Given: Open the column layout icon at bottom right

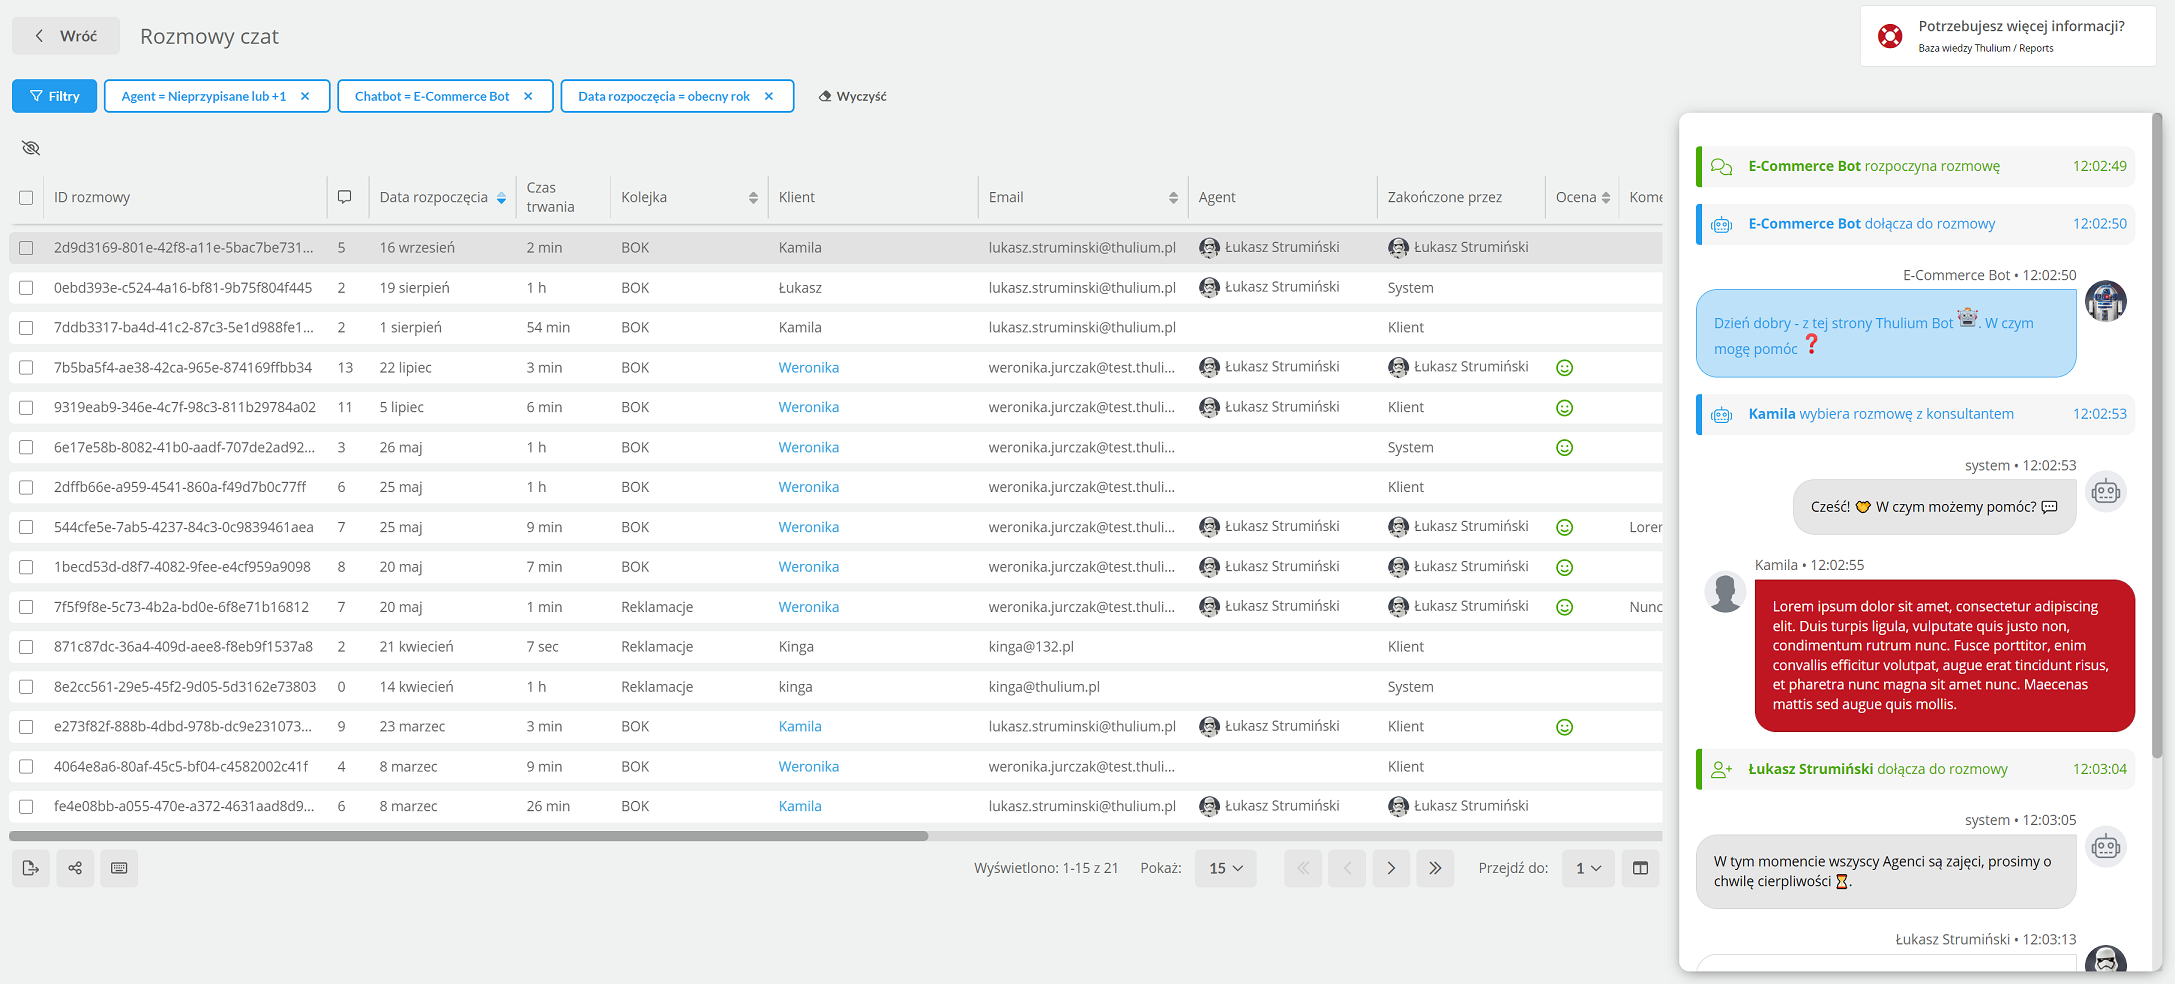Looking at the screenshot, I should pos(1640,868).
